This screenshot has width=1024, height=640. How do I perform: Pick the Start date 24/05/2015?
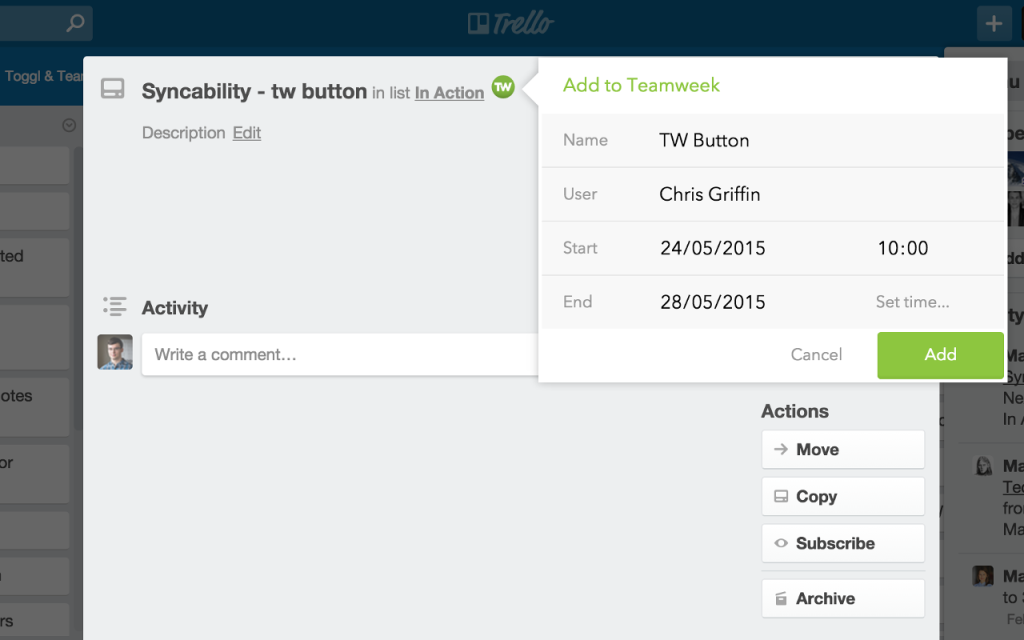coord(713,249)
